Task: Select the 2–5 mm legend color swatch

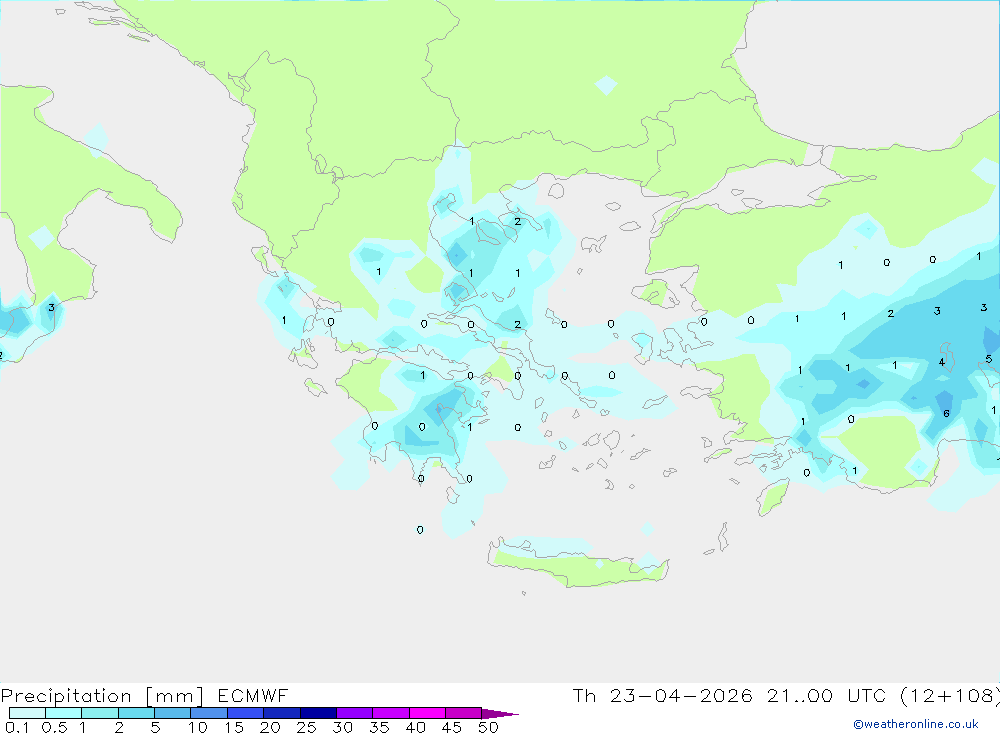Action: pos(136,713)
